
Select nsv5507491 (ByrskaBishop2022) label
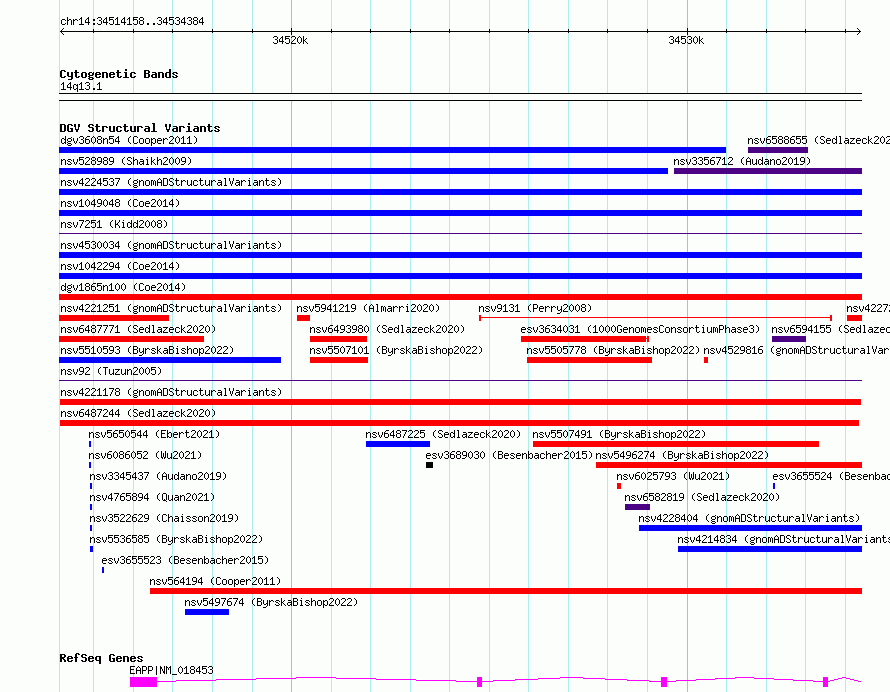(x=619, y=434)
